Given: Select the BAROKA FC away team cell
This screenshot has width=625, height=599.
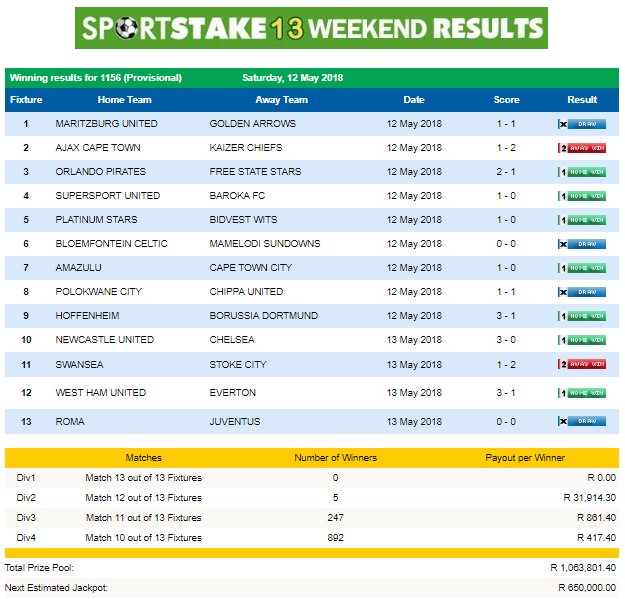Looking at the screenshot, I should pos(237,196).
